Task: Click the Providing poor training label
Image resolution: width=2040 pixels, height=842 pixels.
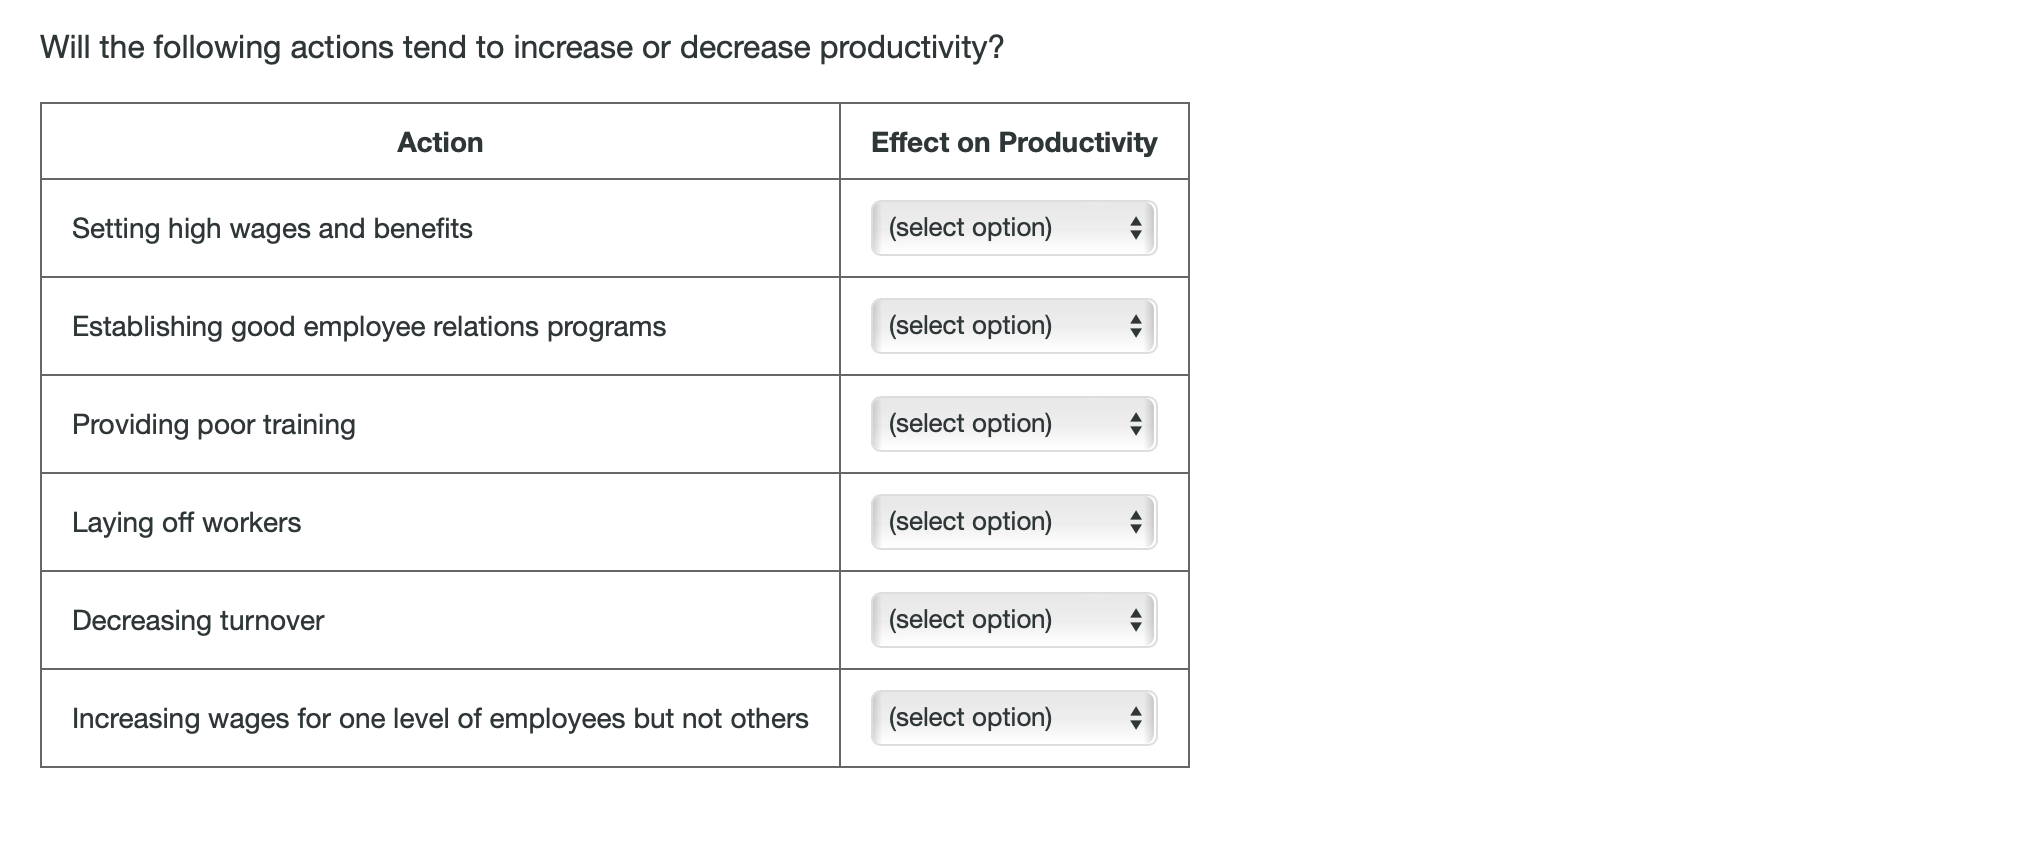Action: click(x=213, y=424)
